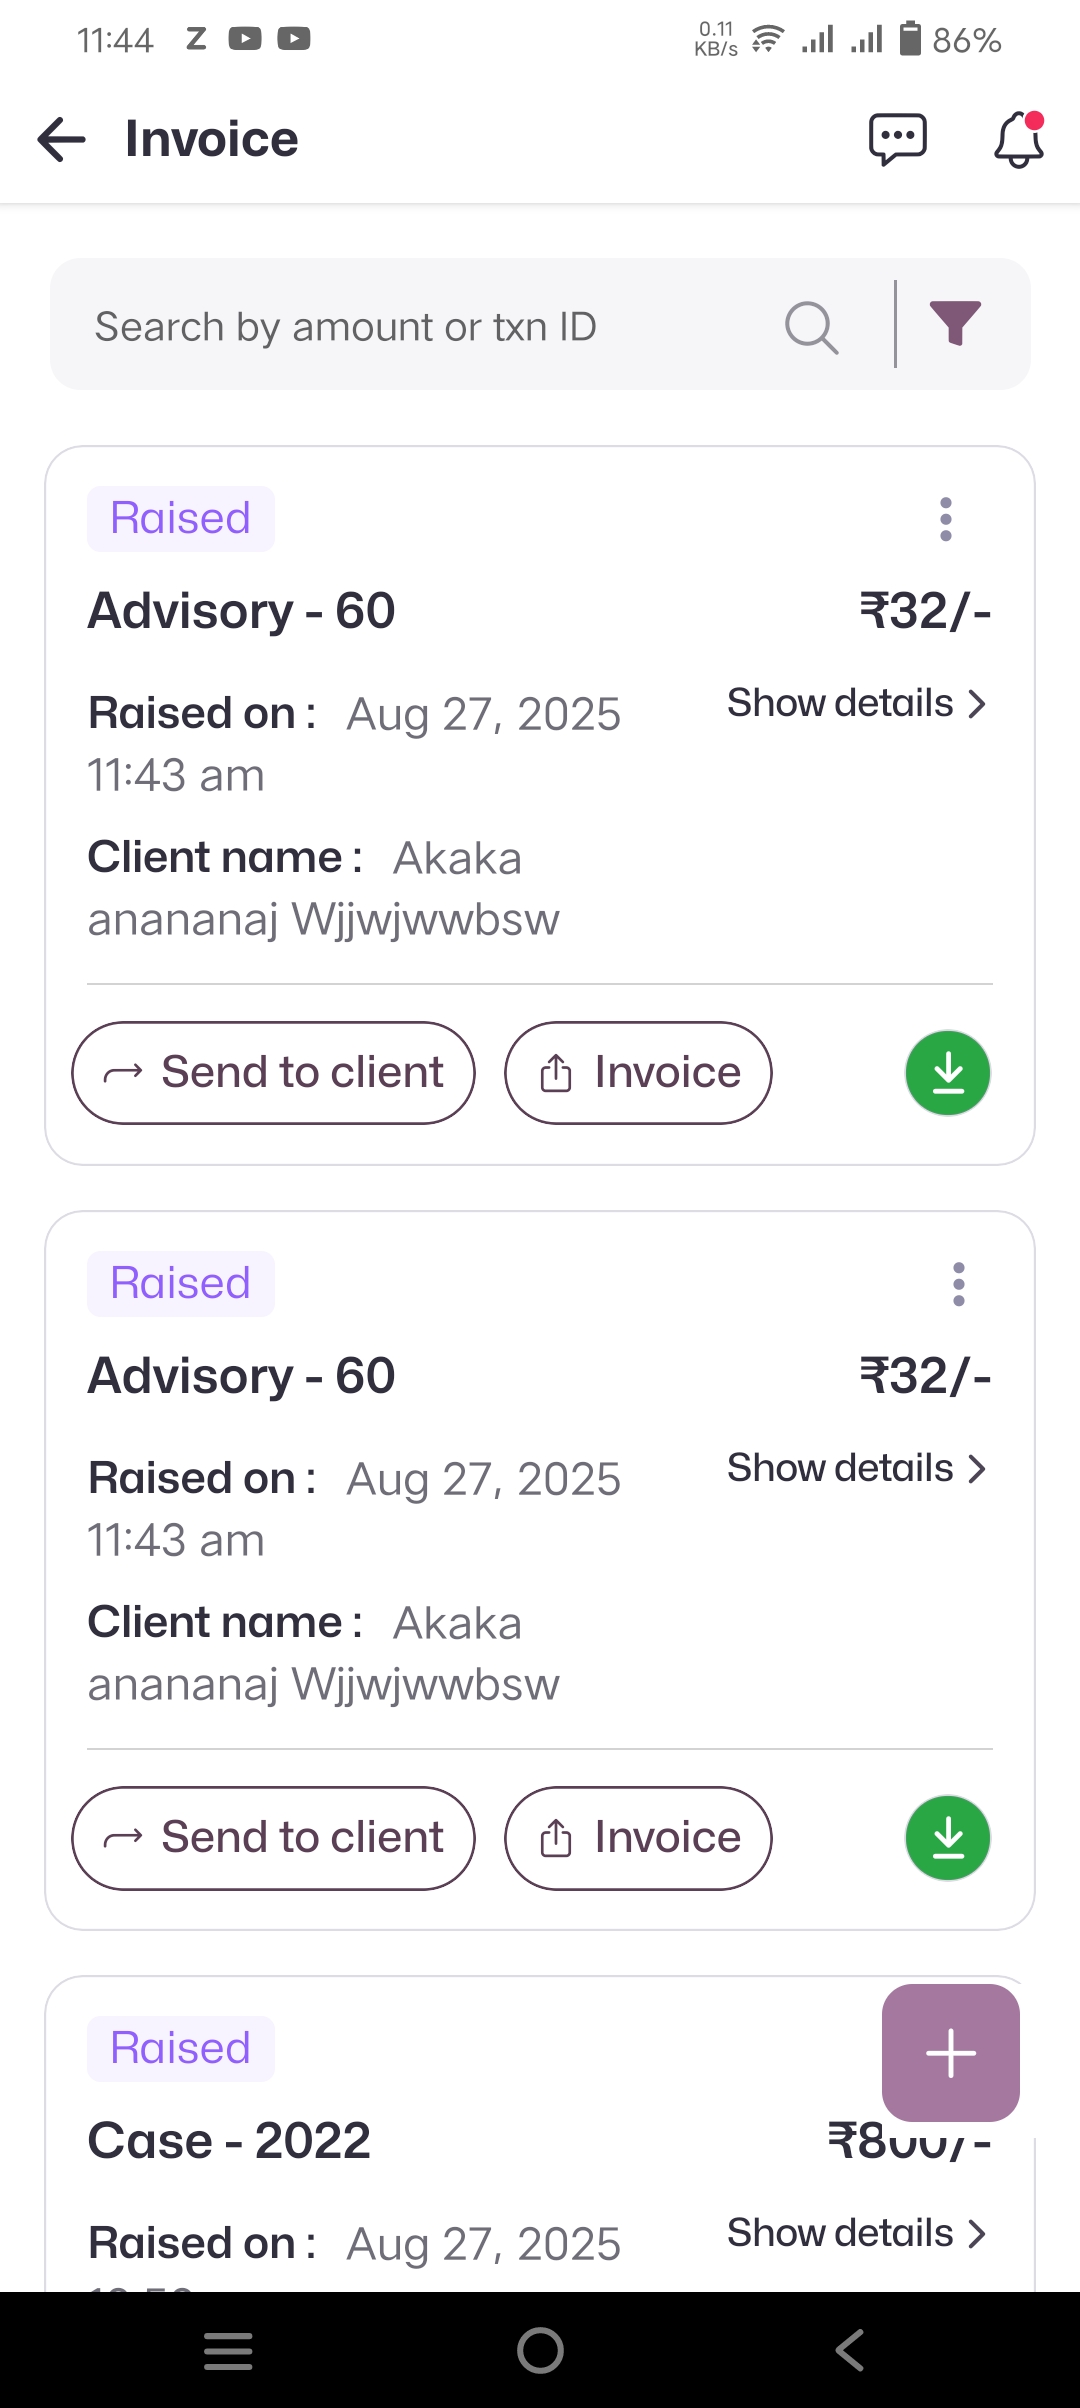Open the notifications bell

1018,139
